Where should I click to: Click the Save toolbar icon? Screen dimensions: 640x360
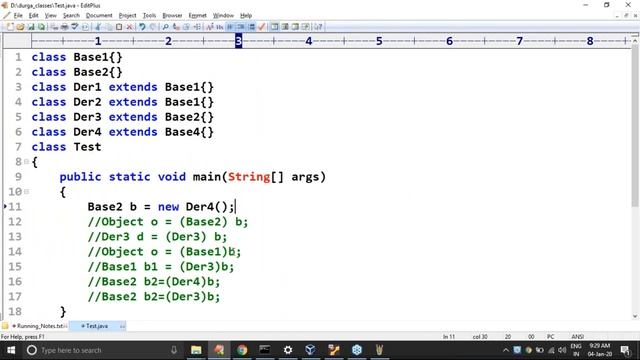(x=31, y=27)
